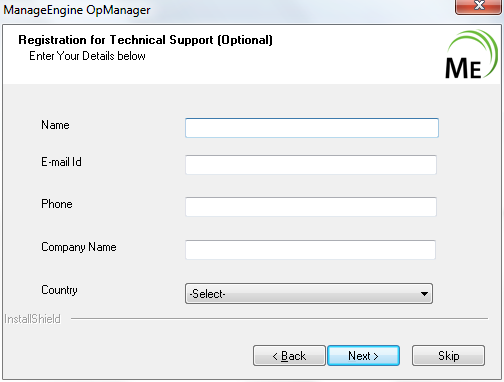Click the 'Enter Your Details below' subtitle
Image resolution: width=504 pixels, height=382 pixels.
(87, 56)
